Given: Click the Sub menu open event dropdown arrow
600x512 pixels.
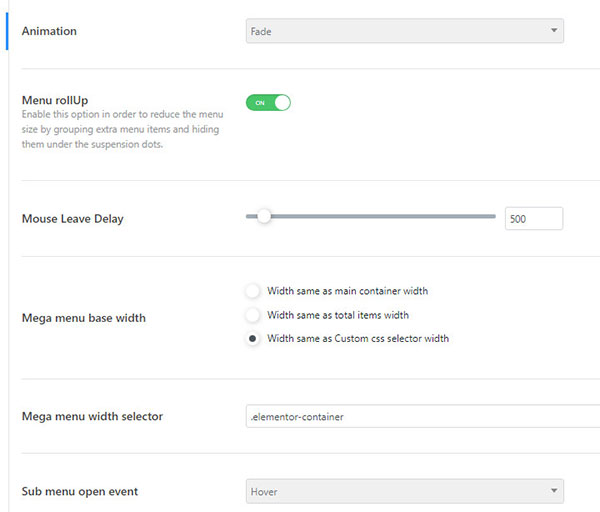Looking at the screenshot, I should (554, 491).
